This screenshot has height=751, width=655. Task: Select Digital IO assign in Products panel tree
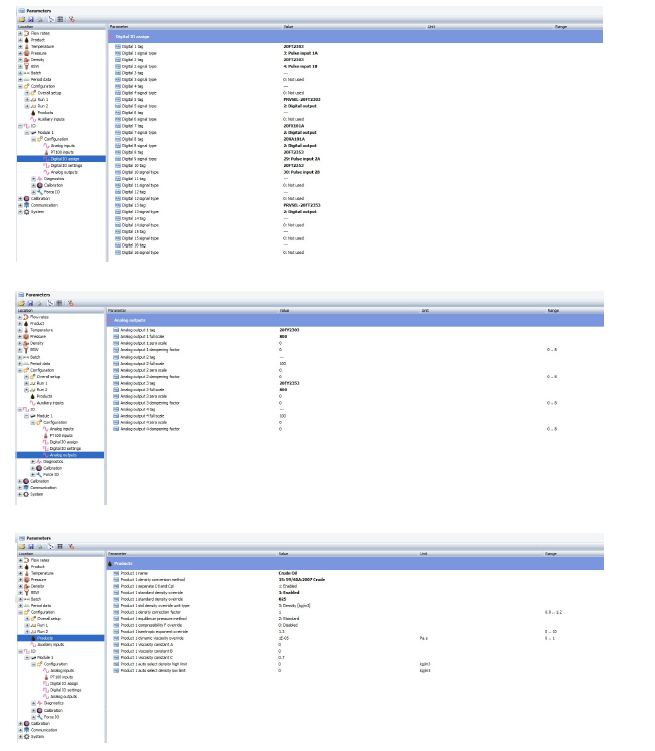tap(64, 683)
